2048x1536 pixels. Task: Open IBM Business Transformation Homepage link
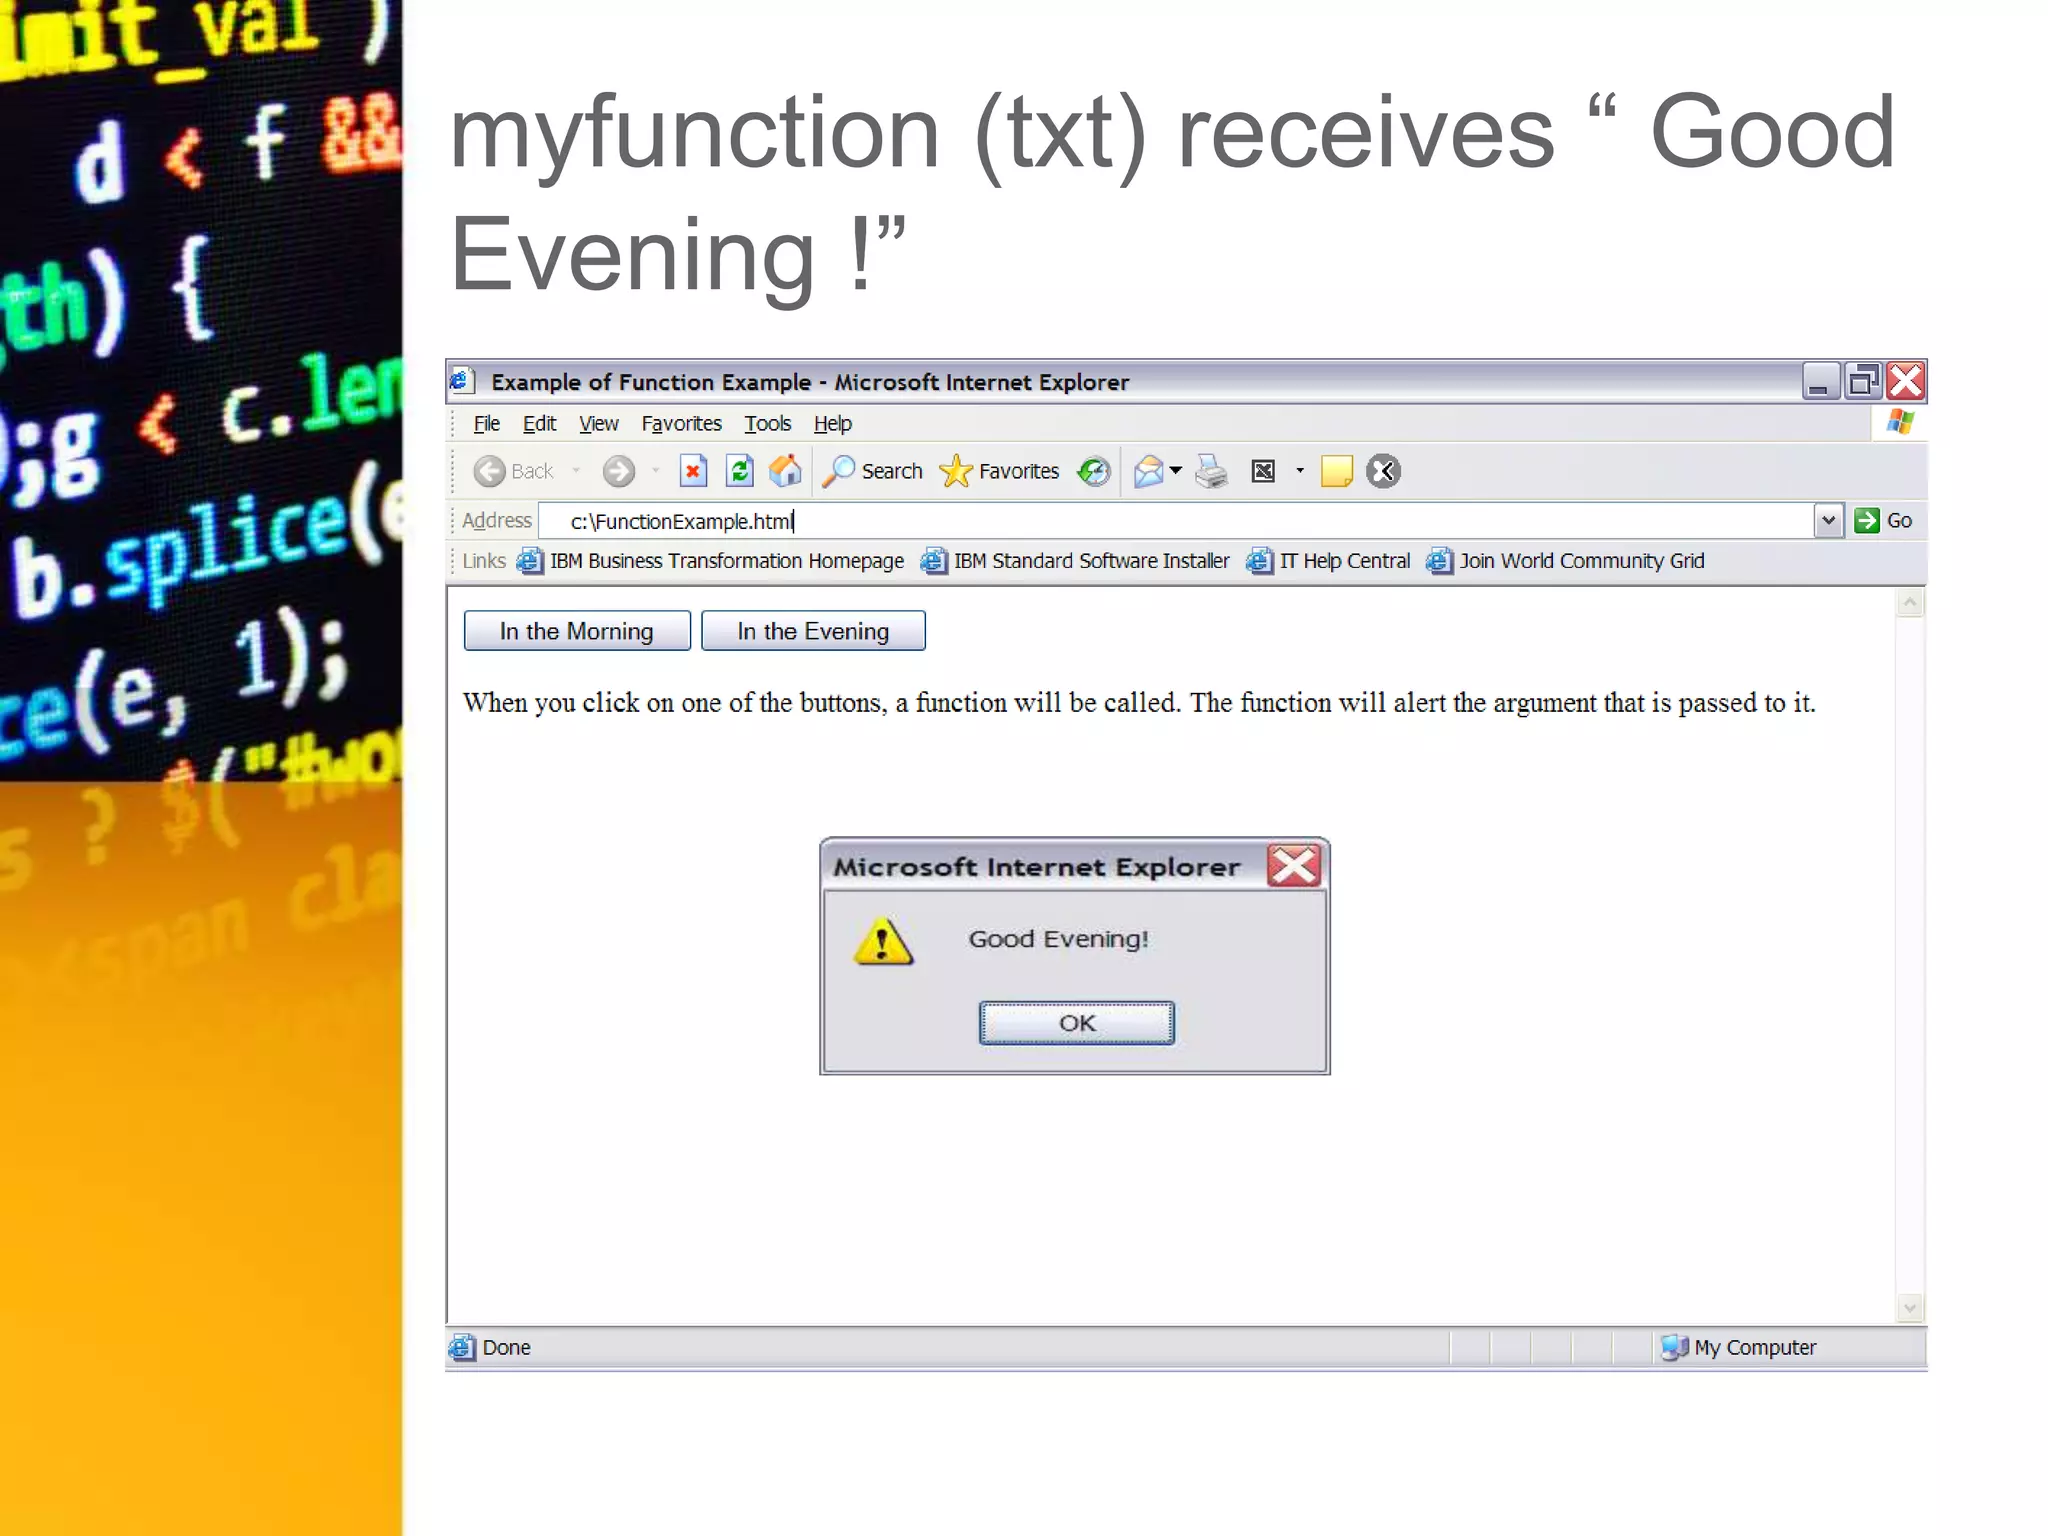tap(711, 561)
